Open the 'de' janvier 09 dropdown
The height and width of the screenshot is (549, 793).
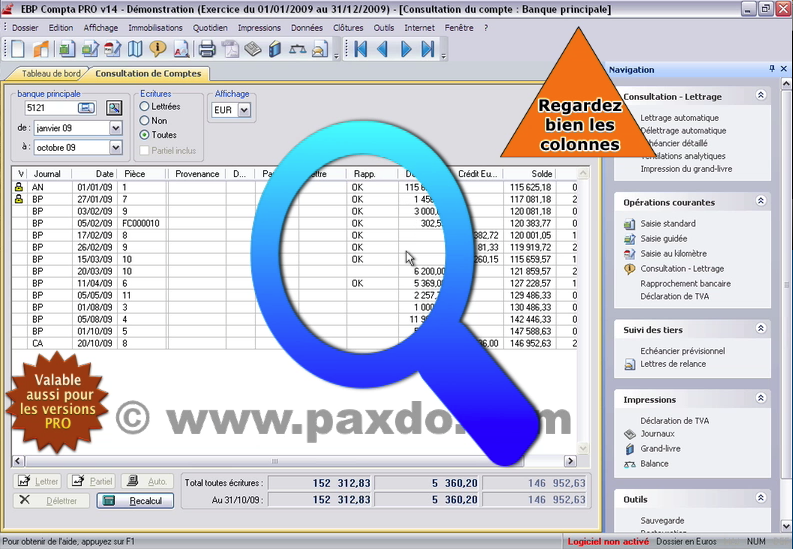(115, 128)
